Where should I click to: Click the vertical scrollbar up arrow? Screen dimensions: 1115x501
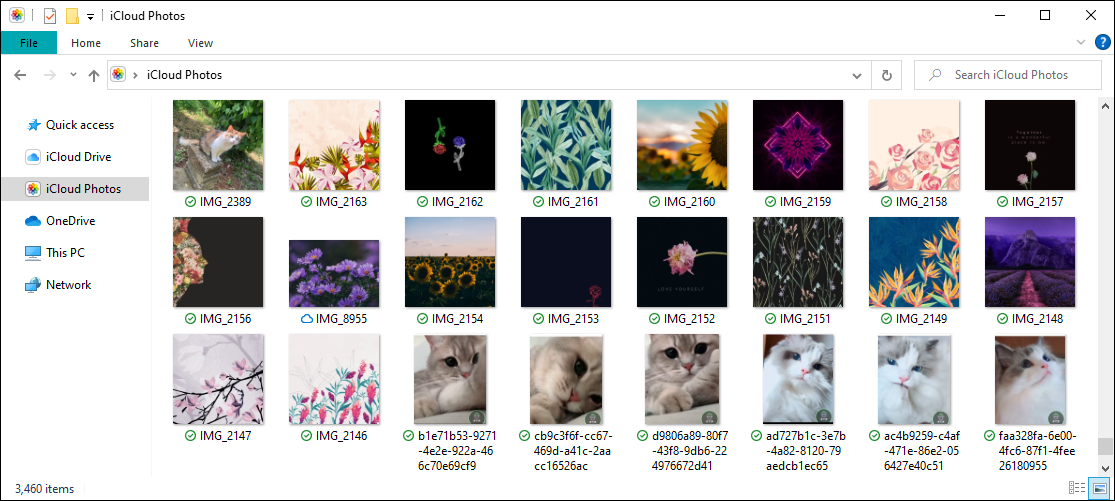[x=1104, y=106]
